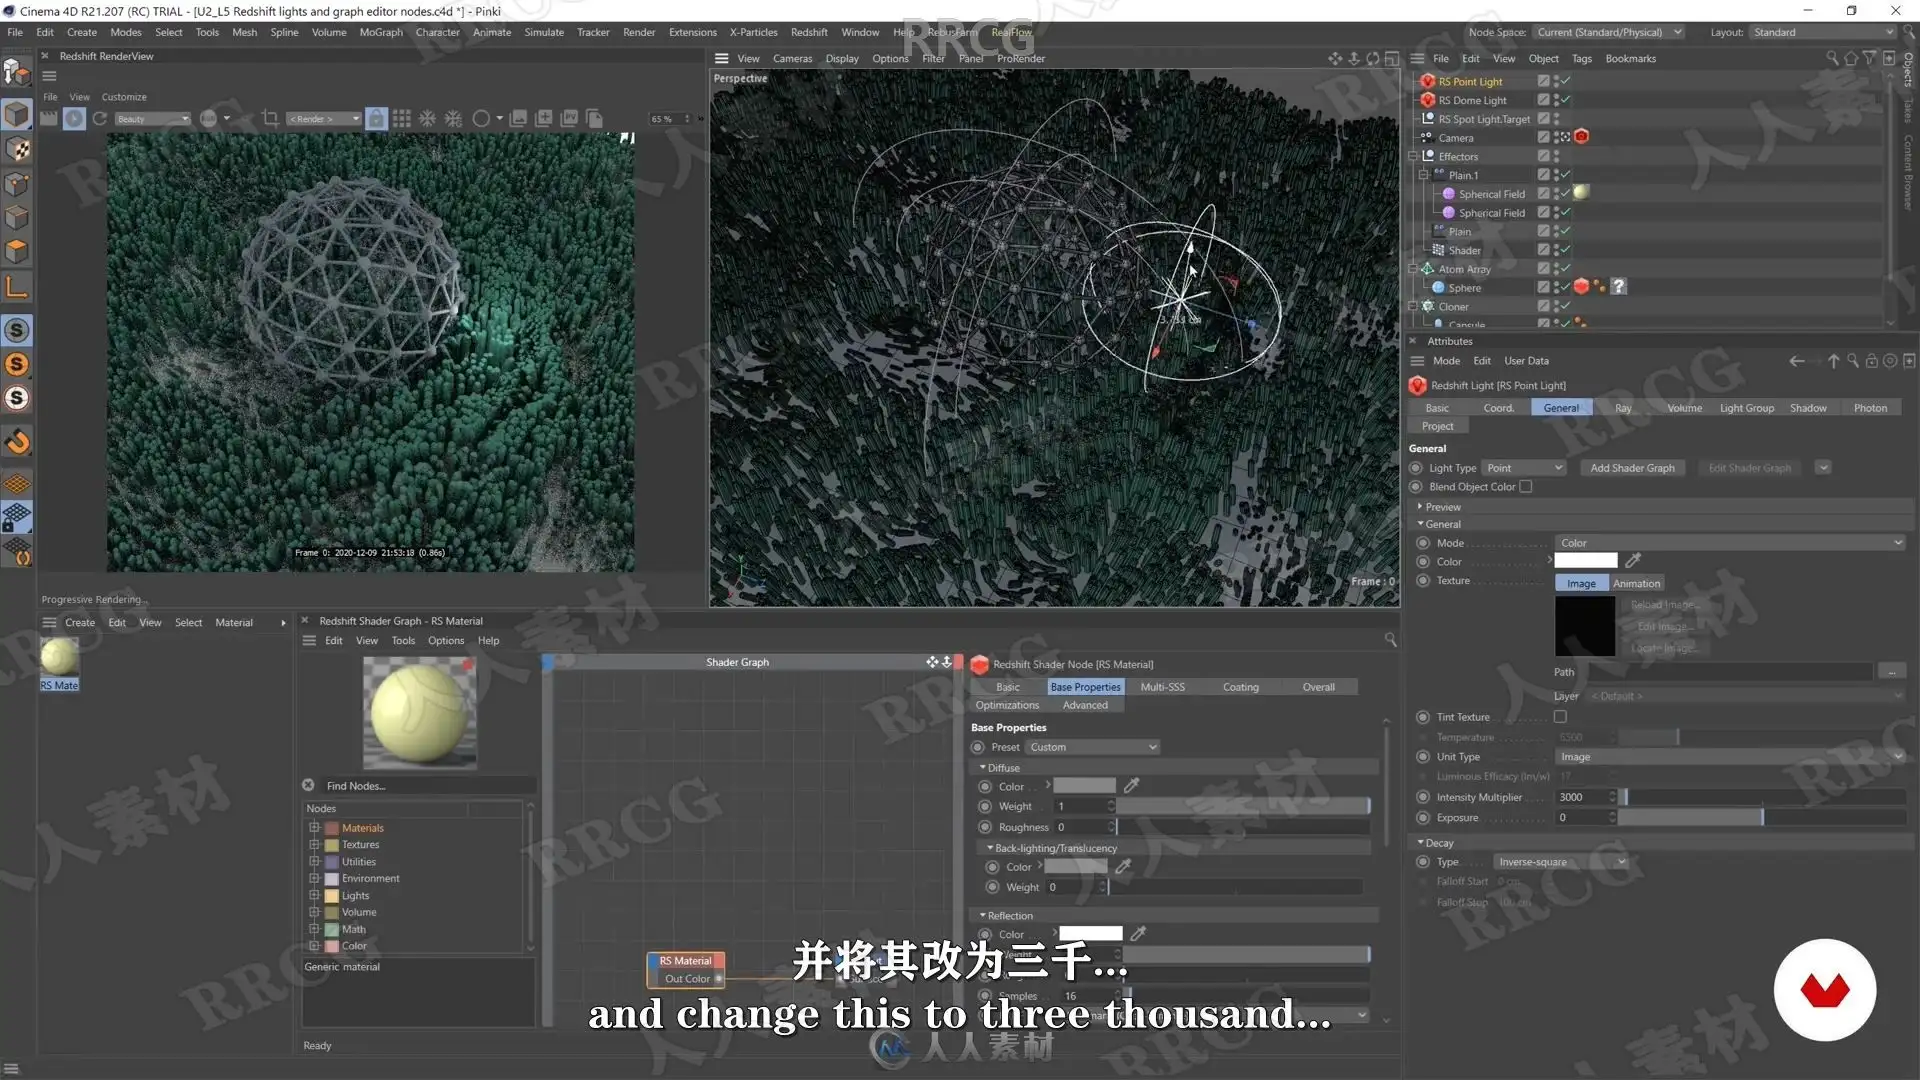1920x1080 pixels.
Task: Click the Image texture button
Action: (x=1581, y=584)
